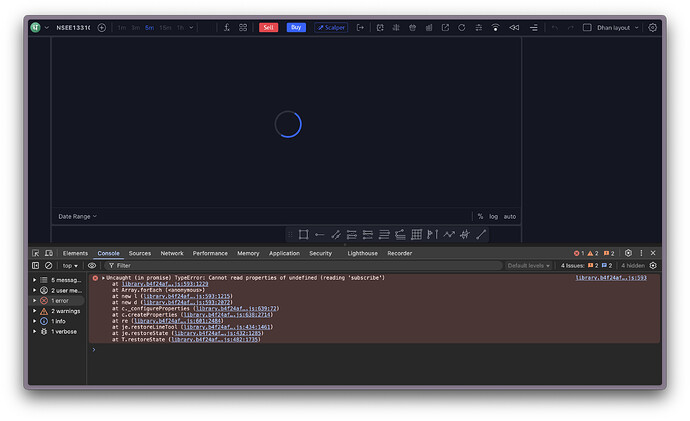Toggle log scale on the chart
This screenshot has width=690, height=421.
click(493, 216)
